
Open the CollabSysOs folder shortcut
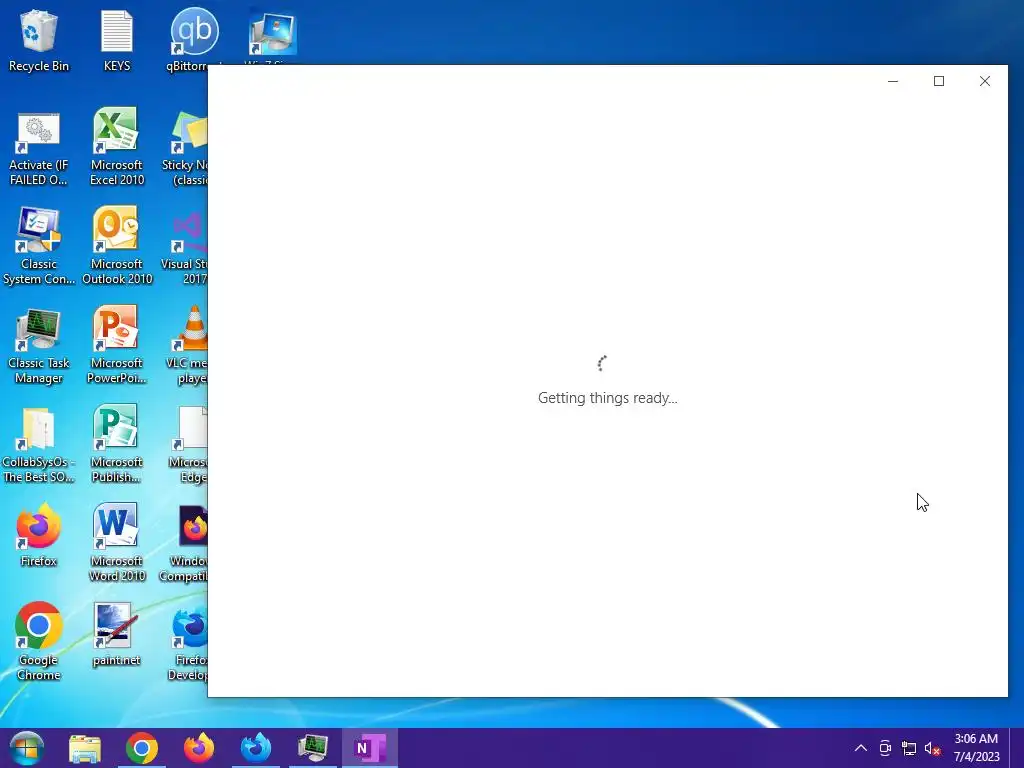39,446
